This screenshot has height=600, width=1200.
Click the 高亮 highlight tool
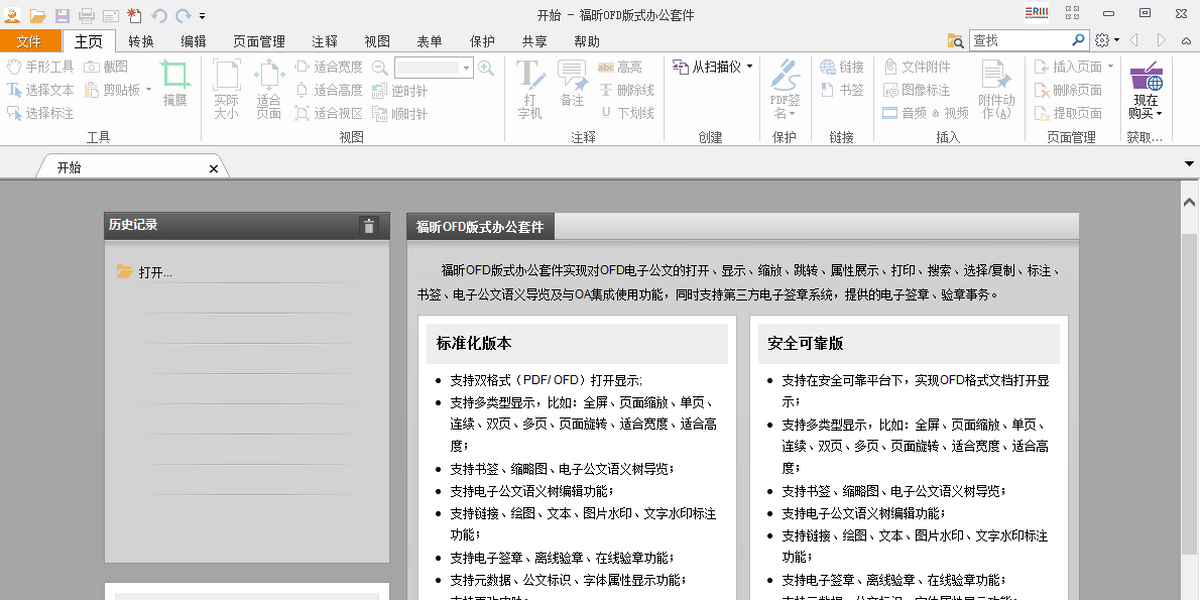click(620, 67)
